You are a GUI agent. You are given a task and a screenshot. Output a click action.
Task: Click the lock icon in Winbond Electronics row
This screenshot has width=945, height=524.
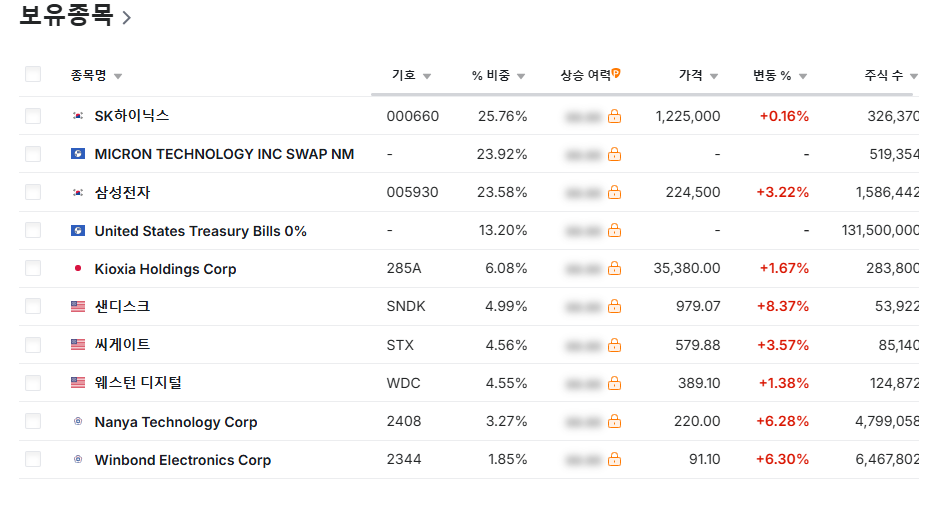(x=614, y=459)
